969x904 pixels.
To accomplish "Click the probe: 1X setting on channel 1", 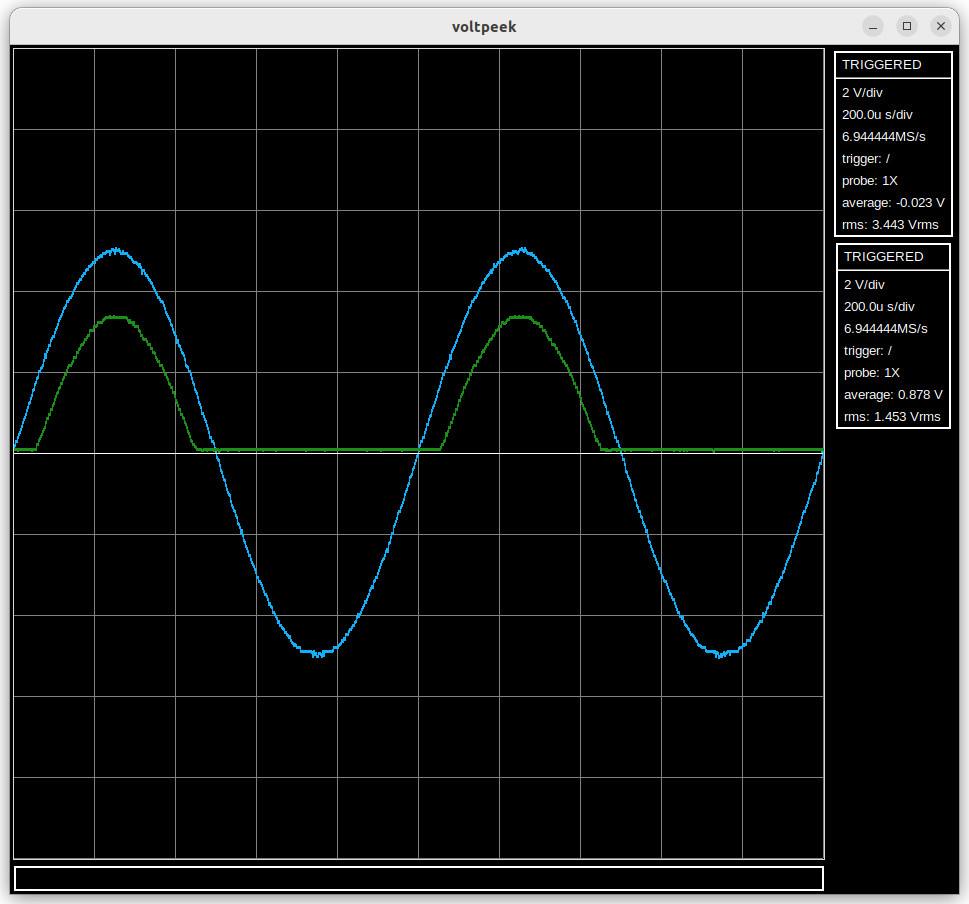I will point(867,180).
